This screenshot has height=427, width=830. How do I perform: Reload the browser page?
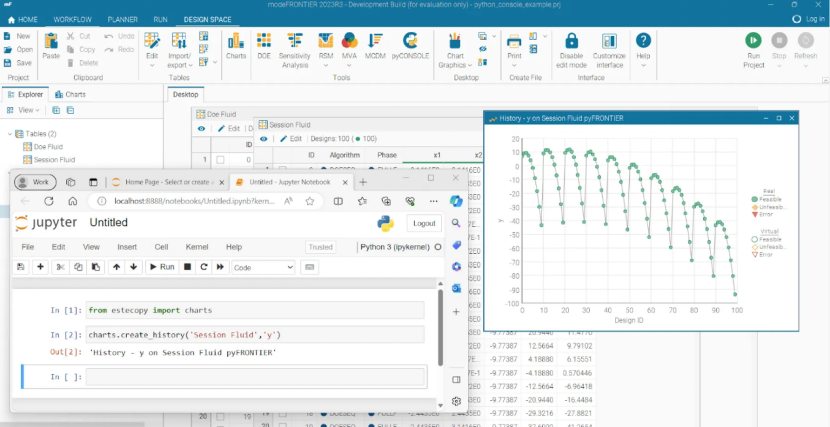point(49,201)
